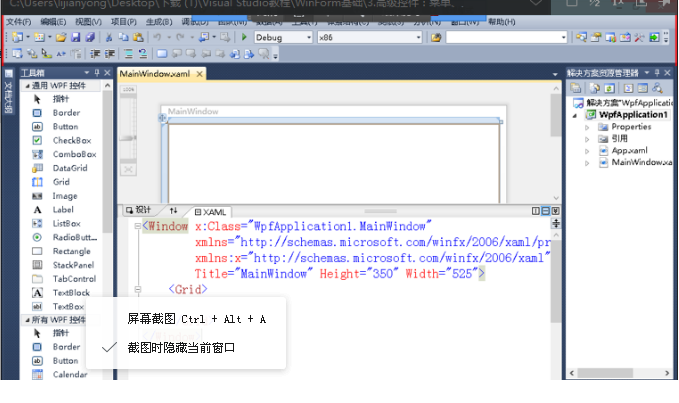Image resolution: width=679 pixels, height=403 pixels.
Task: Click Solution Explorer horizontal scrollbar thumb
Action: (605, 373)
